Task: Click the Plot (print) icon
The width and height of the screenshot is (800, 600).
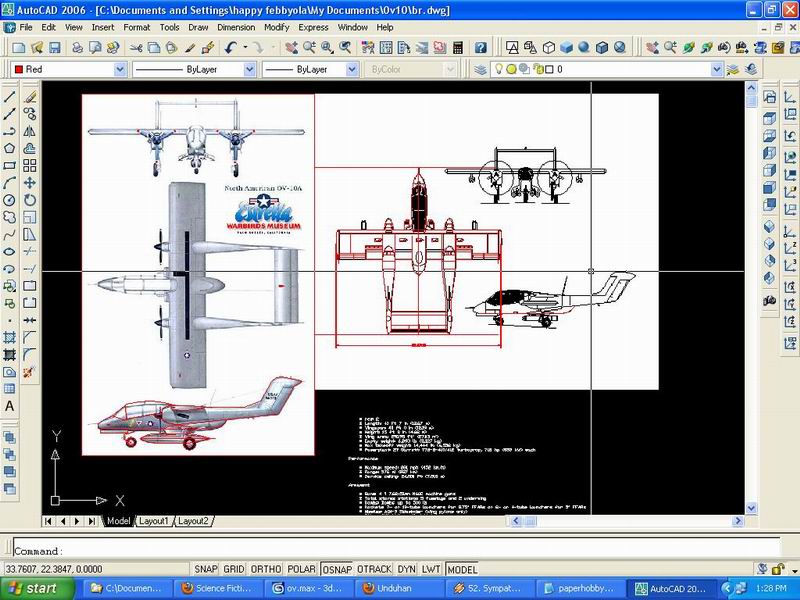Action: (x=78, y=48)
